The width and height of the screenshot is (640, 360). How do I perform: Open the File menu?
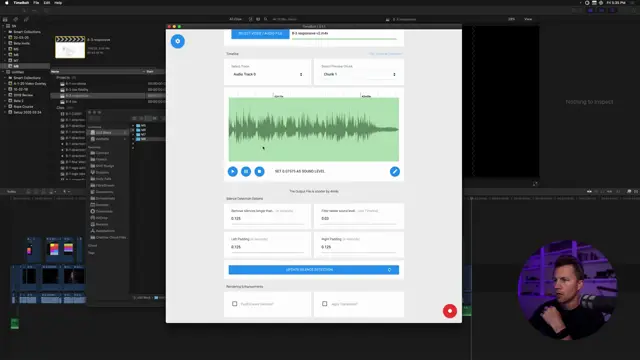tap(36, 3)
